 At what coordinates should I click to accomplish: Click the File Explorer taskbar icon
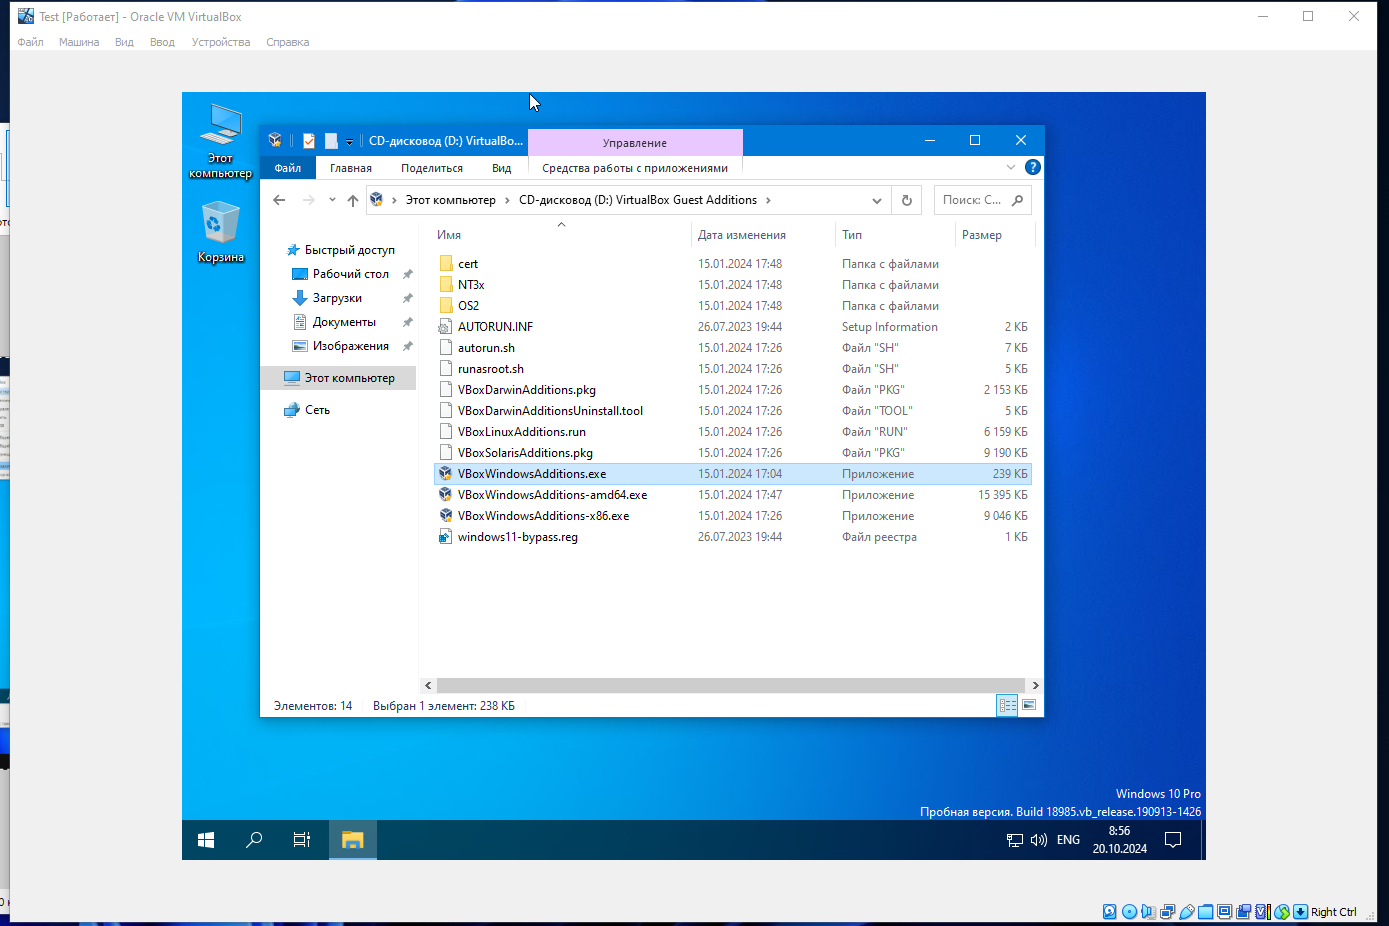352,840
